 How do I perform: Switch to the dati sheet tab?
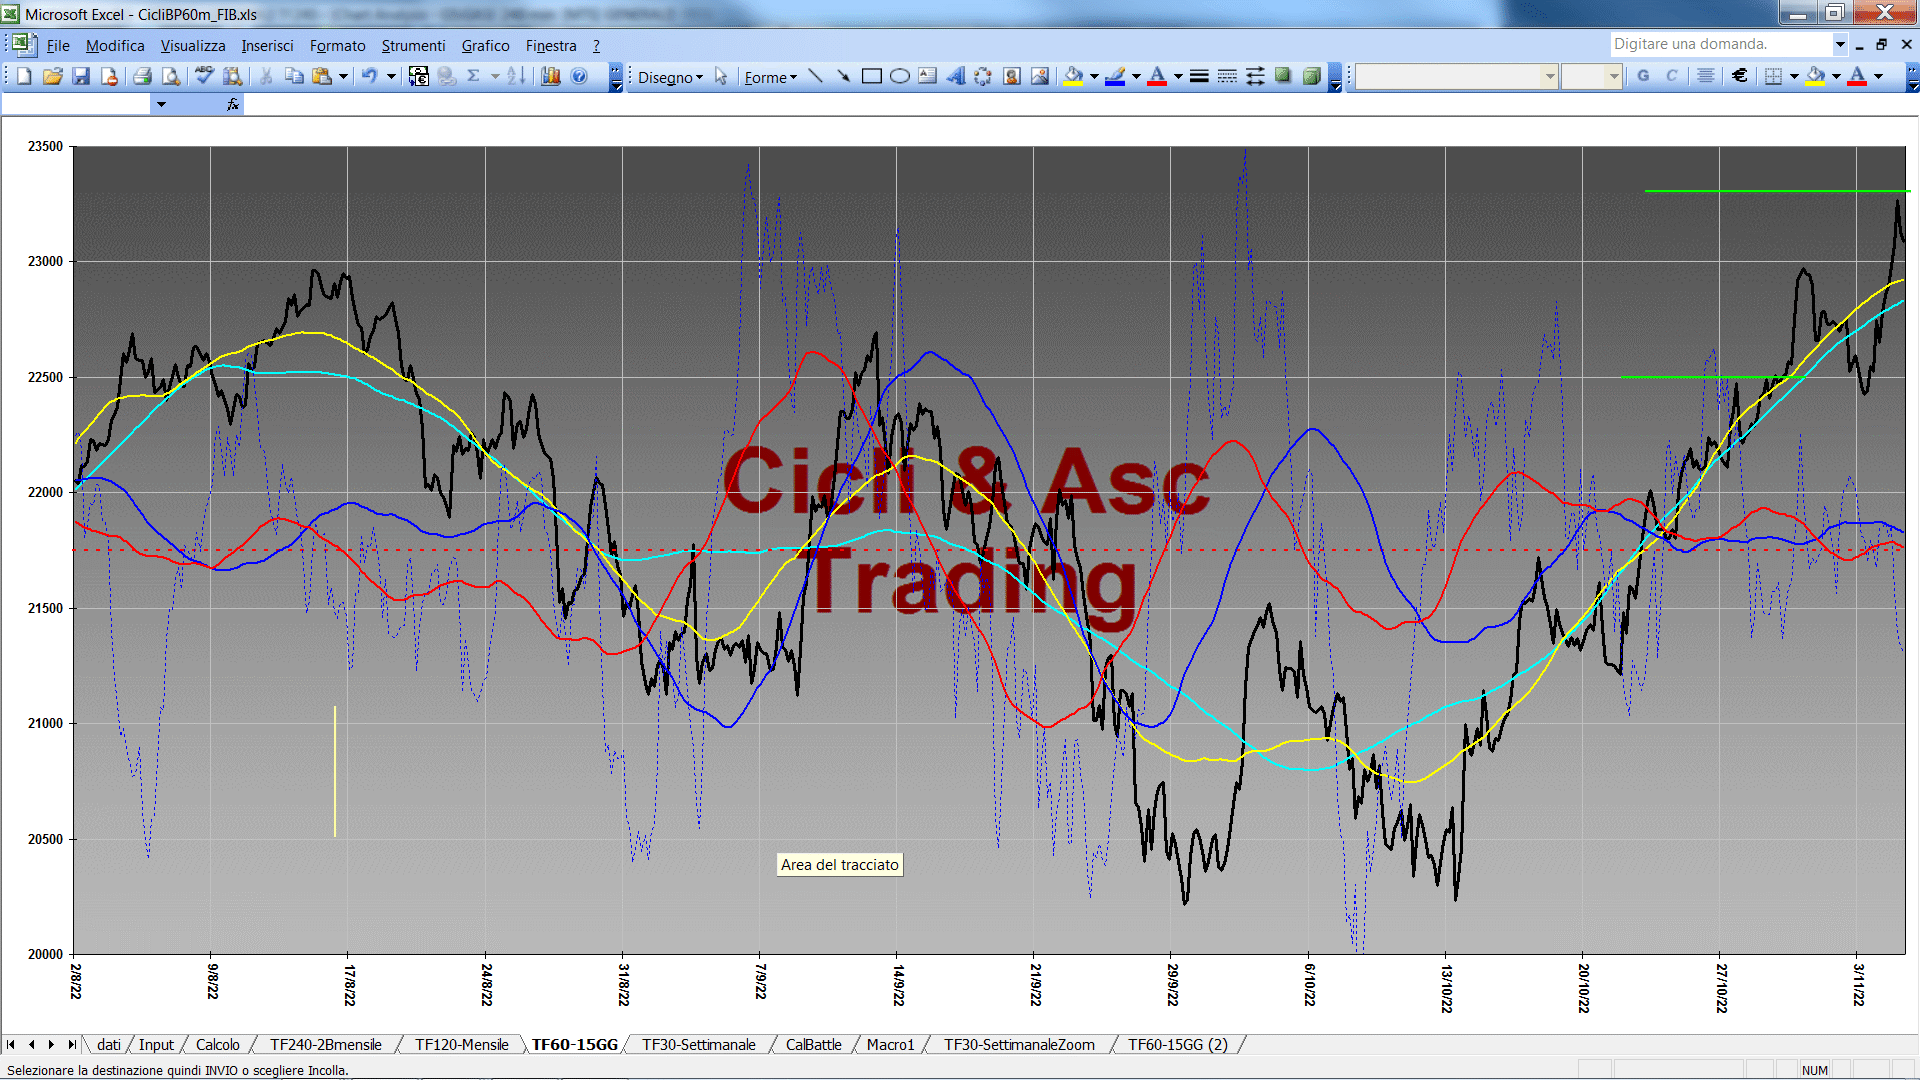pos(109,1045)
